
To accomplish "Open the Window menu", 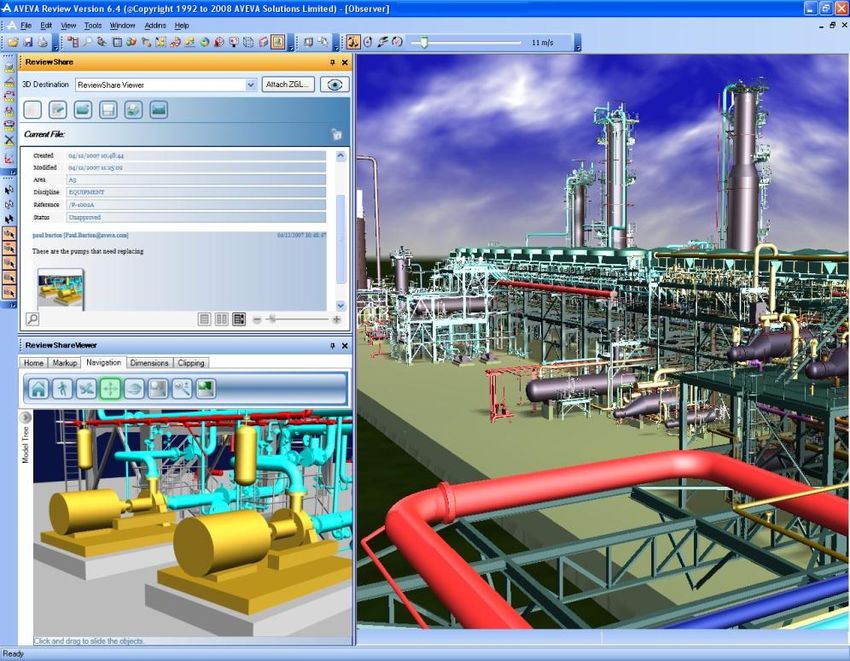I will pyautogui.click(x=123, y=25).
